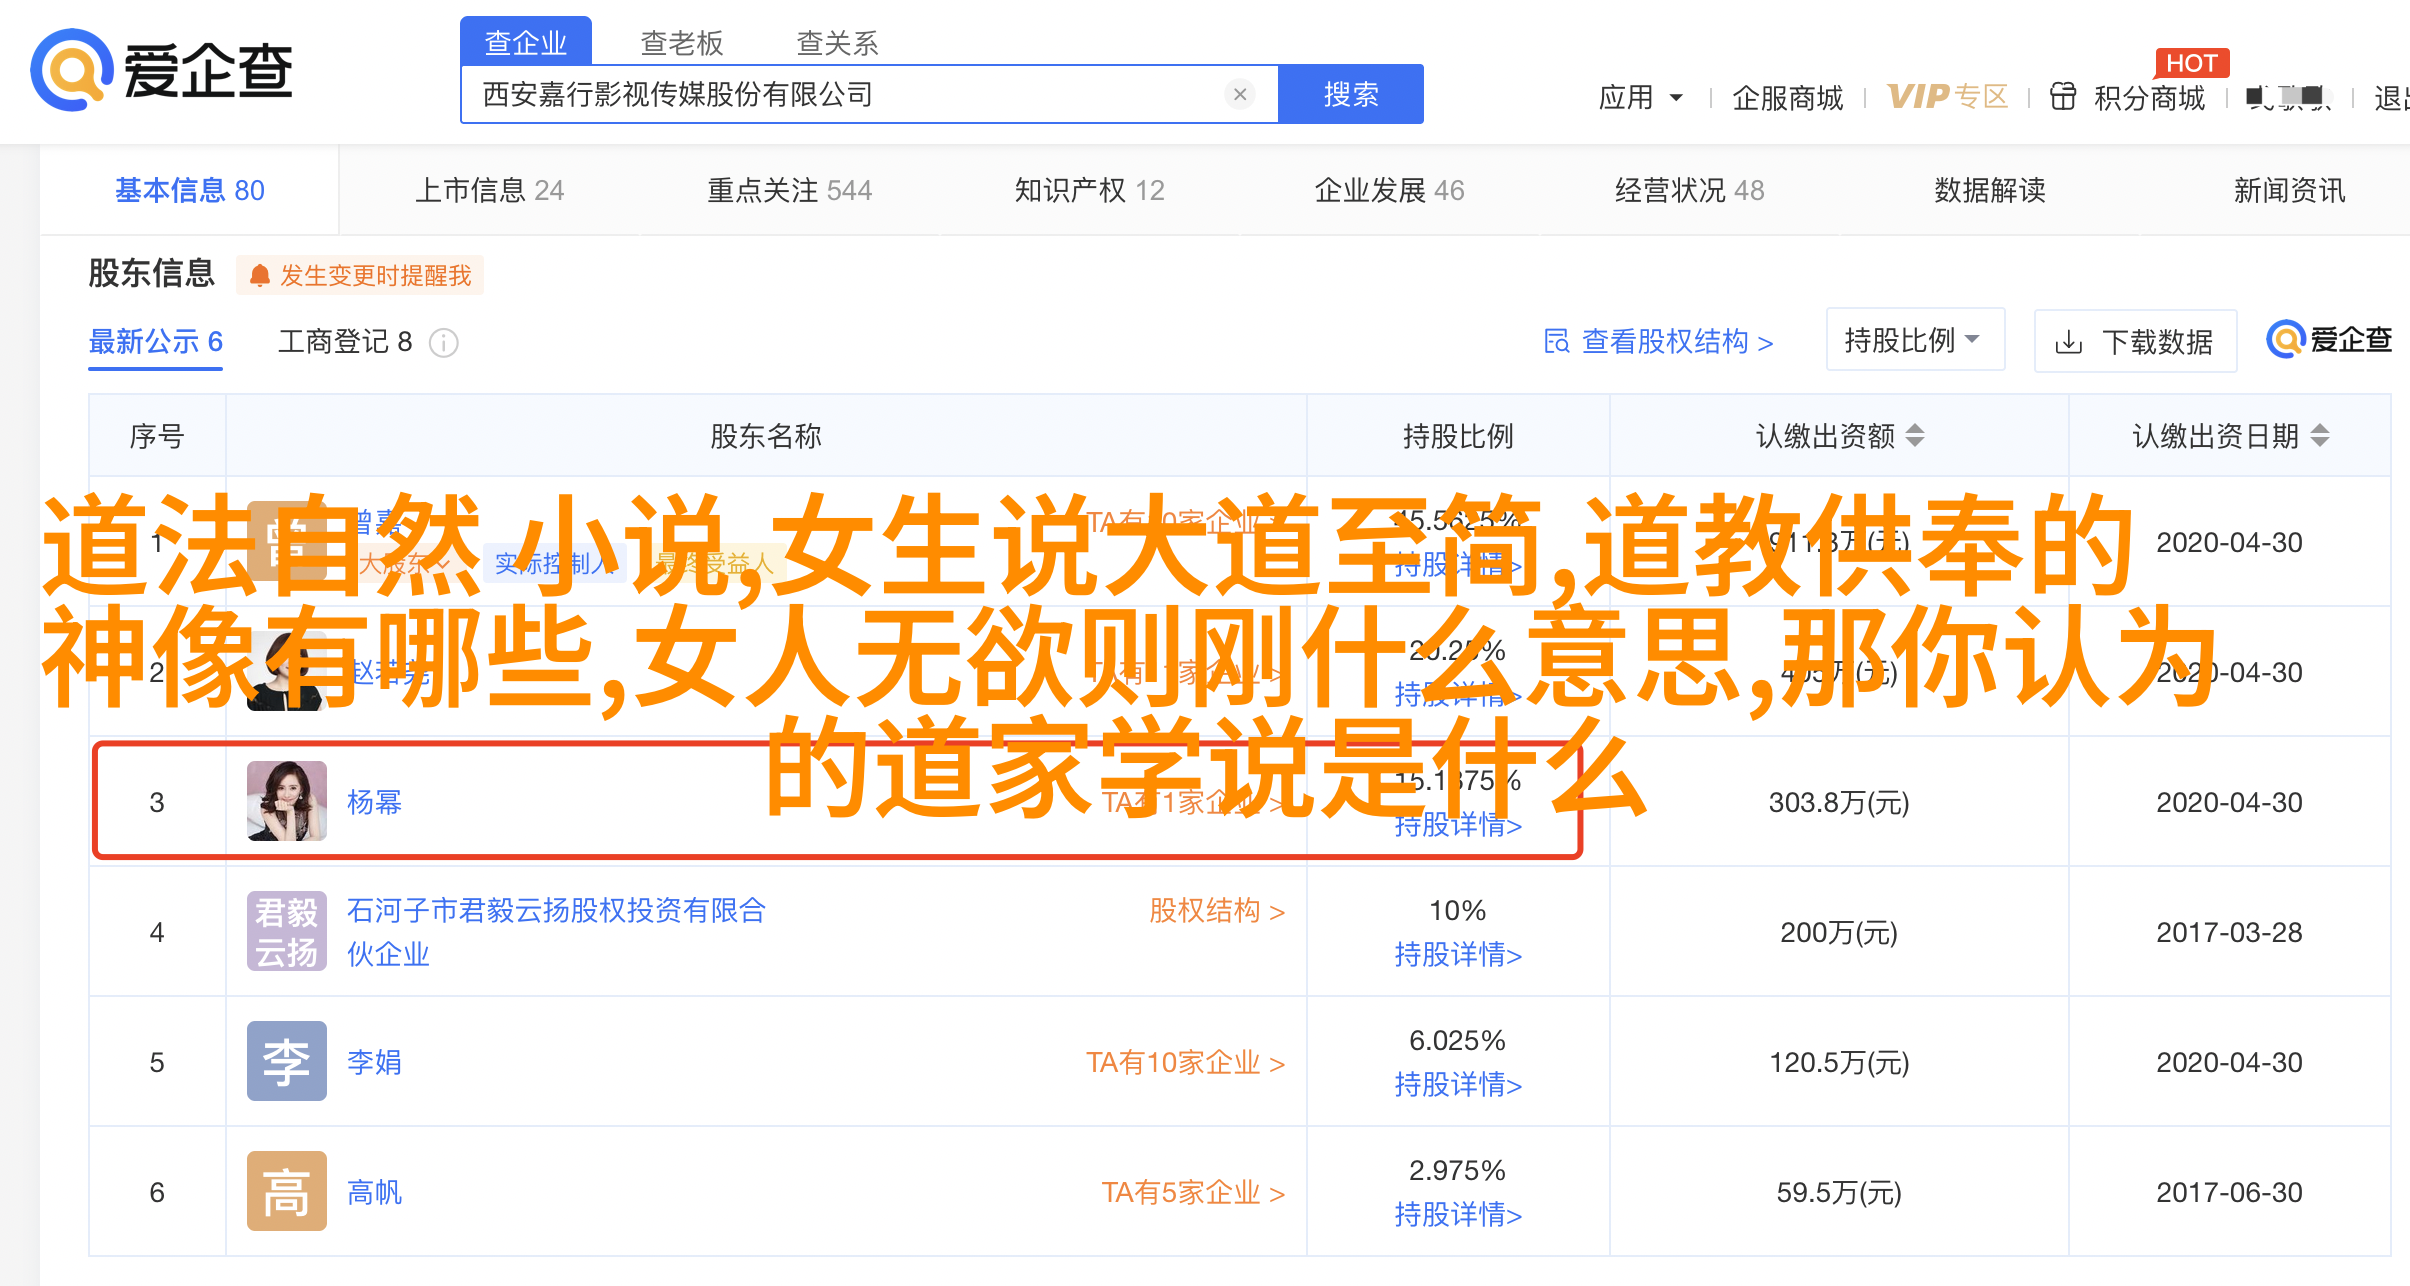Open the 李娟 shareholder link
This screenshot has height=1286, width=2410.
[374, 1062]
